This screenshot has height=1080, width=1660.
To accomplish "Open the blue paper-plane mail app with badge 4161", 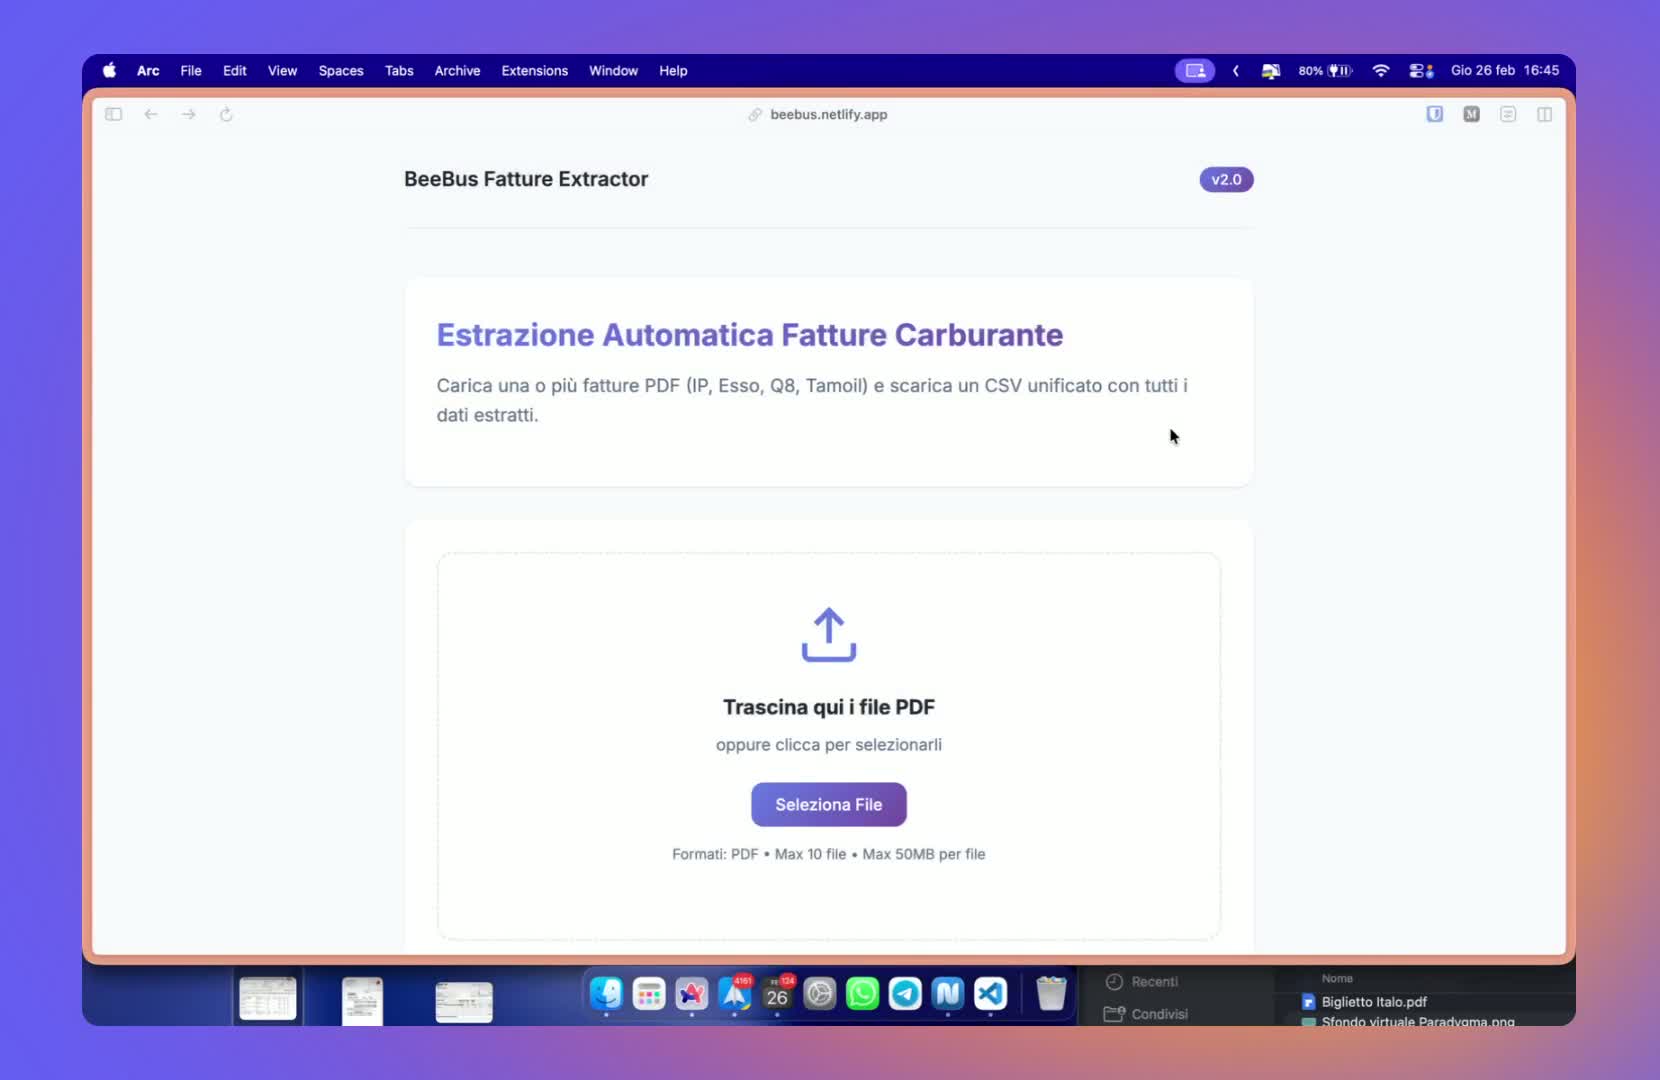I will click(735, 994).
